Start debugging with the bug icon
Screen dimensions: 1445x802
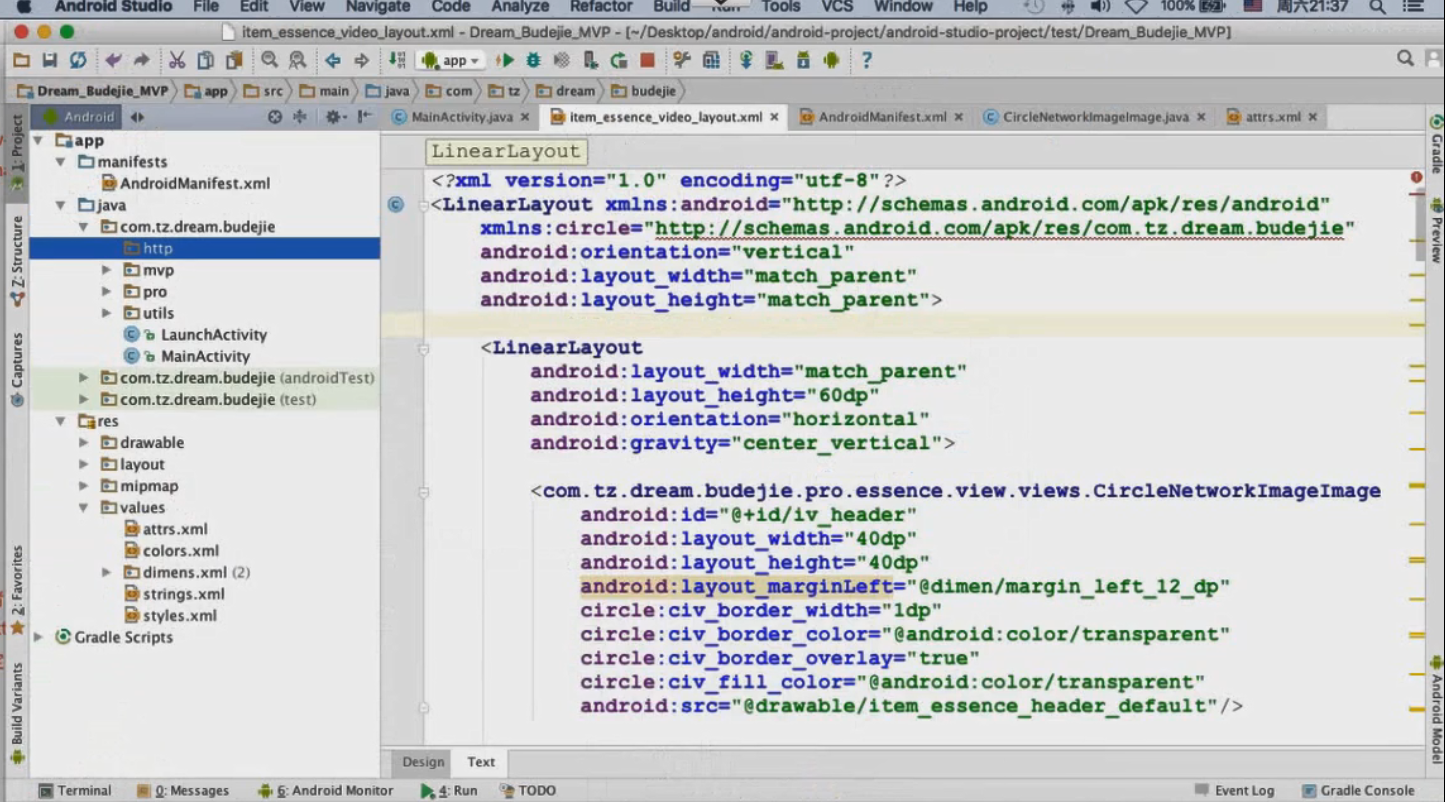pyautogui.click(x=533, y=61)
